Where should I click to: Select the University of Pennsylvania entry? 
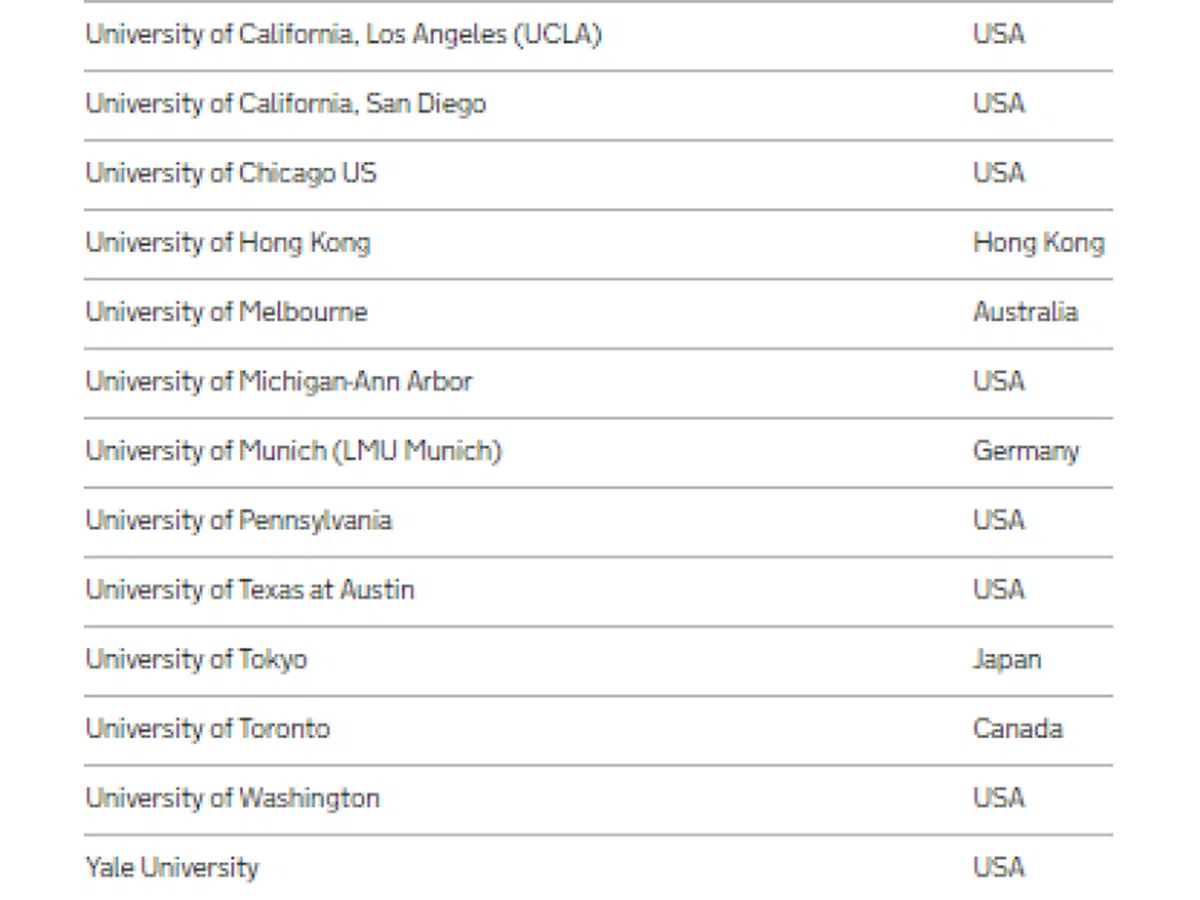238,520
